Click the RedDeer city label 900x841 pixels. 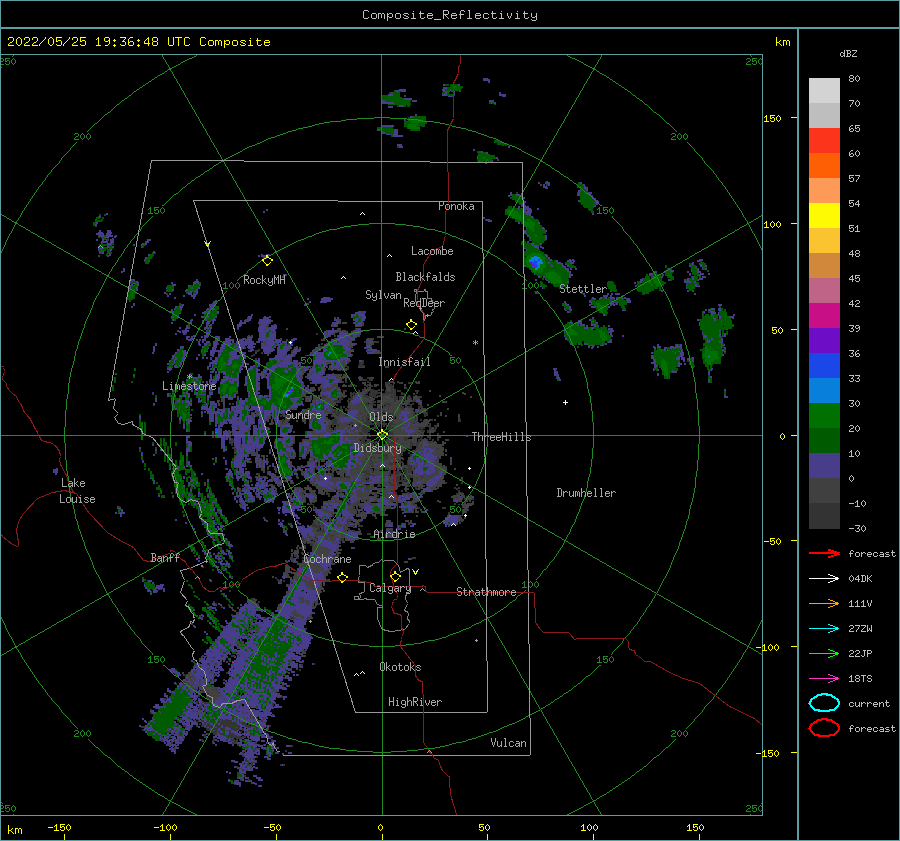[x=424, y=303]
